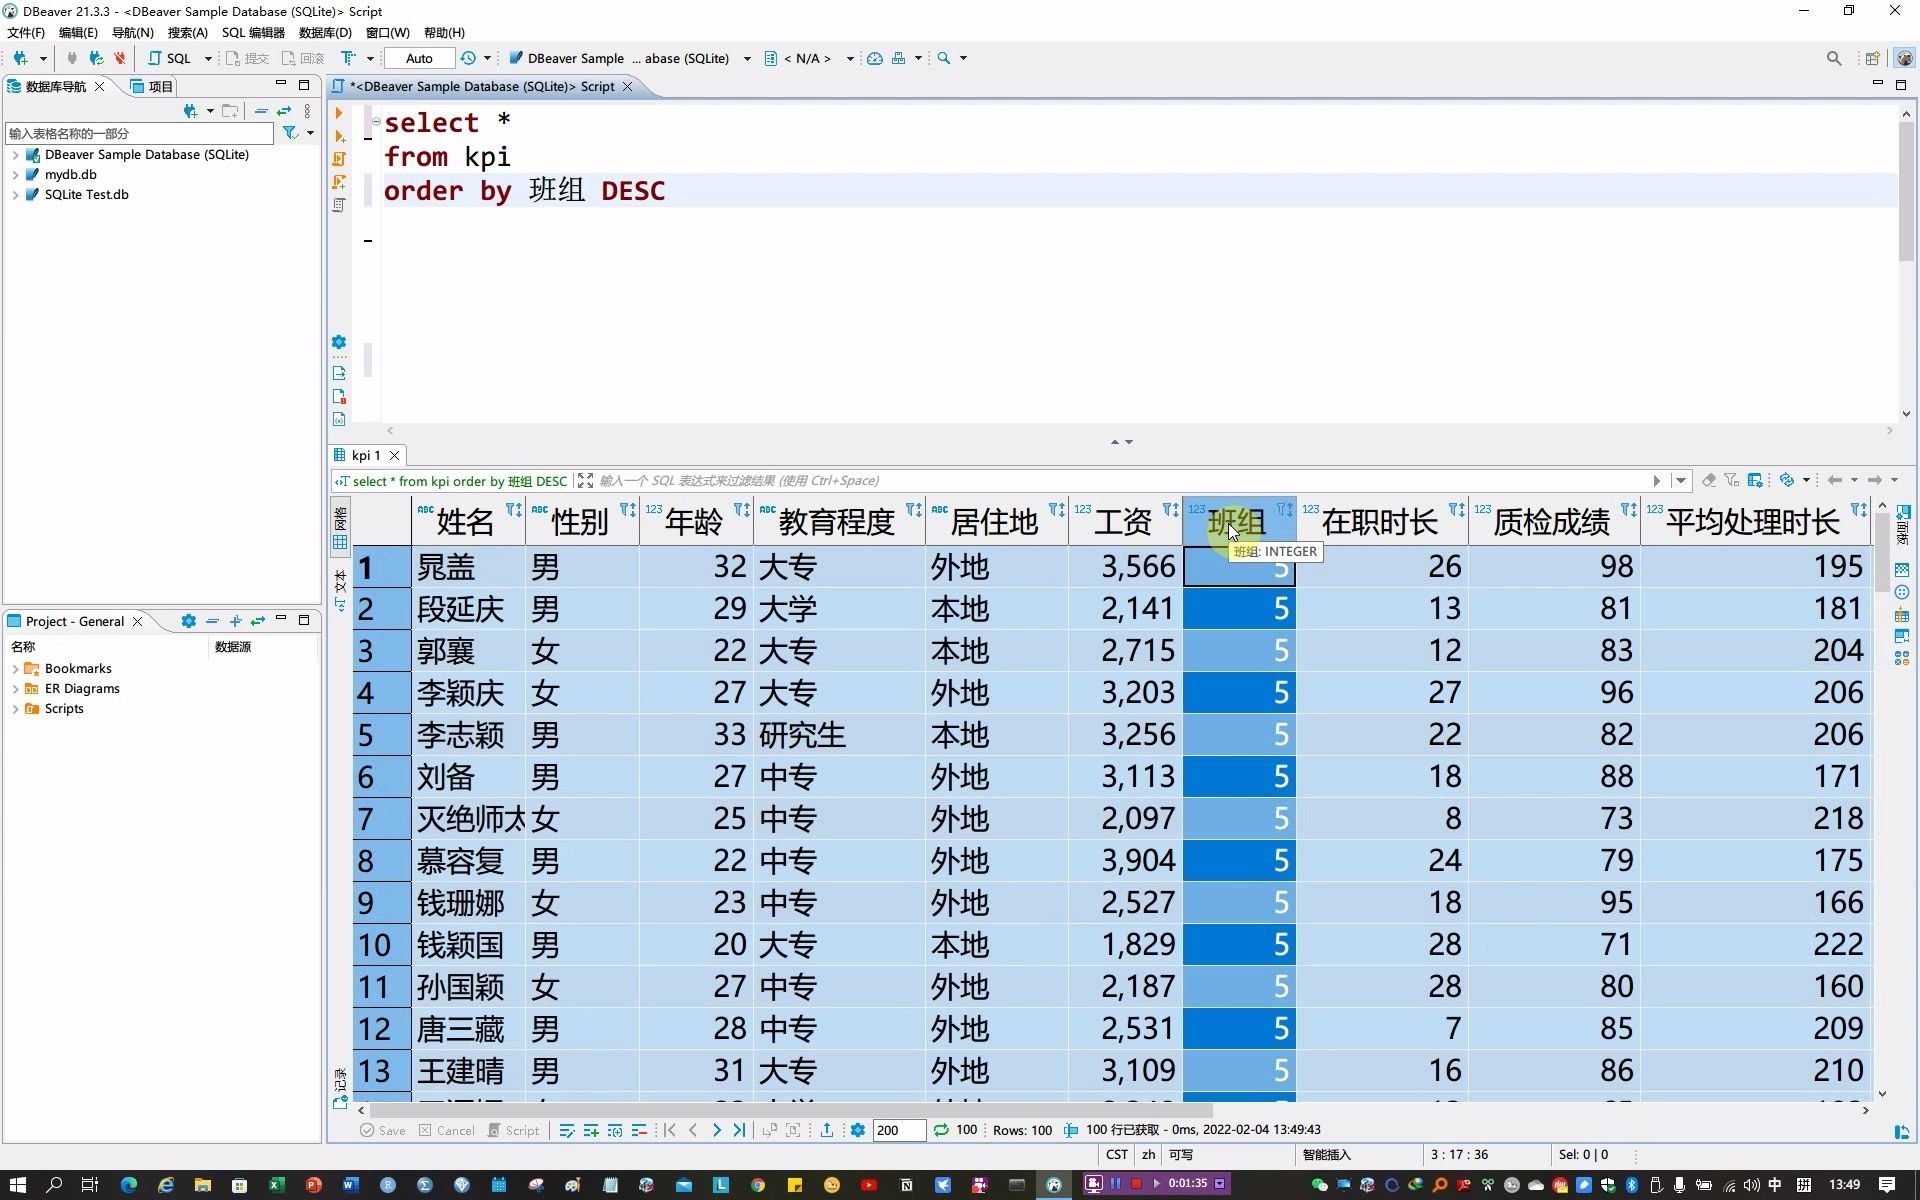Add a row in the results toolbar
This screenshot has width=1920, height=1200.
pos(591,1130)
